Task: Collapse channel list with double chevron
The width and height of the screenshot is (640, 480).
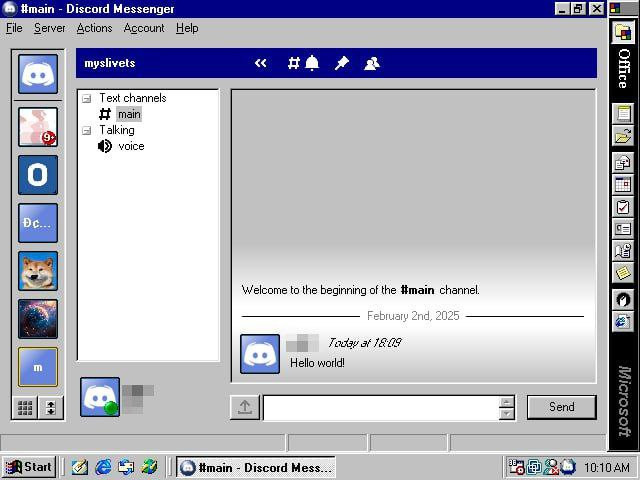Action: [x=260, y=63]
